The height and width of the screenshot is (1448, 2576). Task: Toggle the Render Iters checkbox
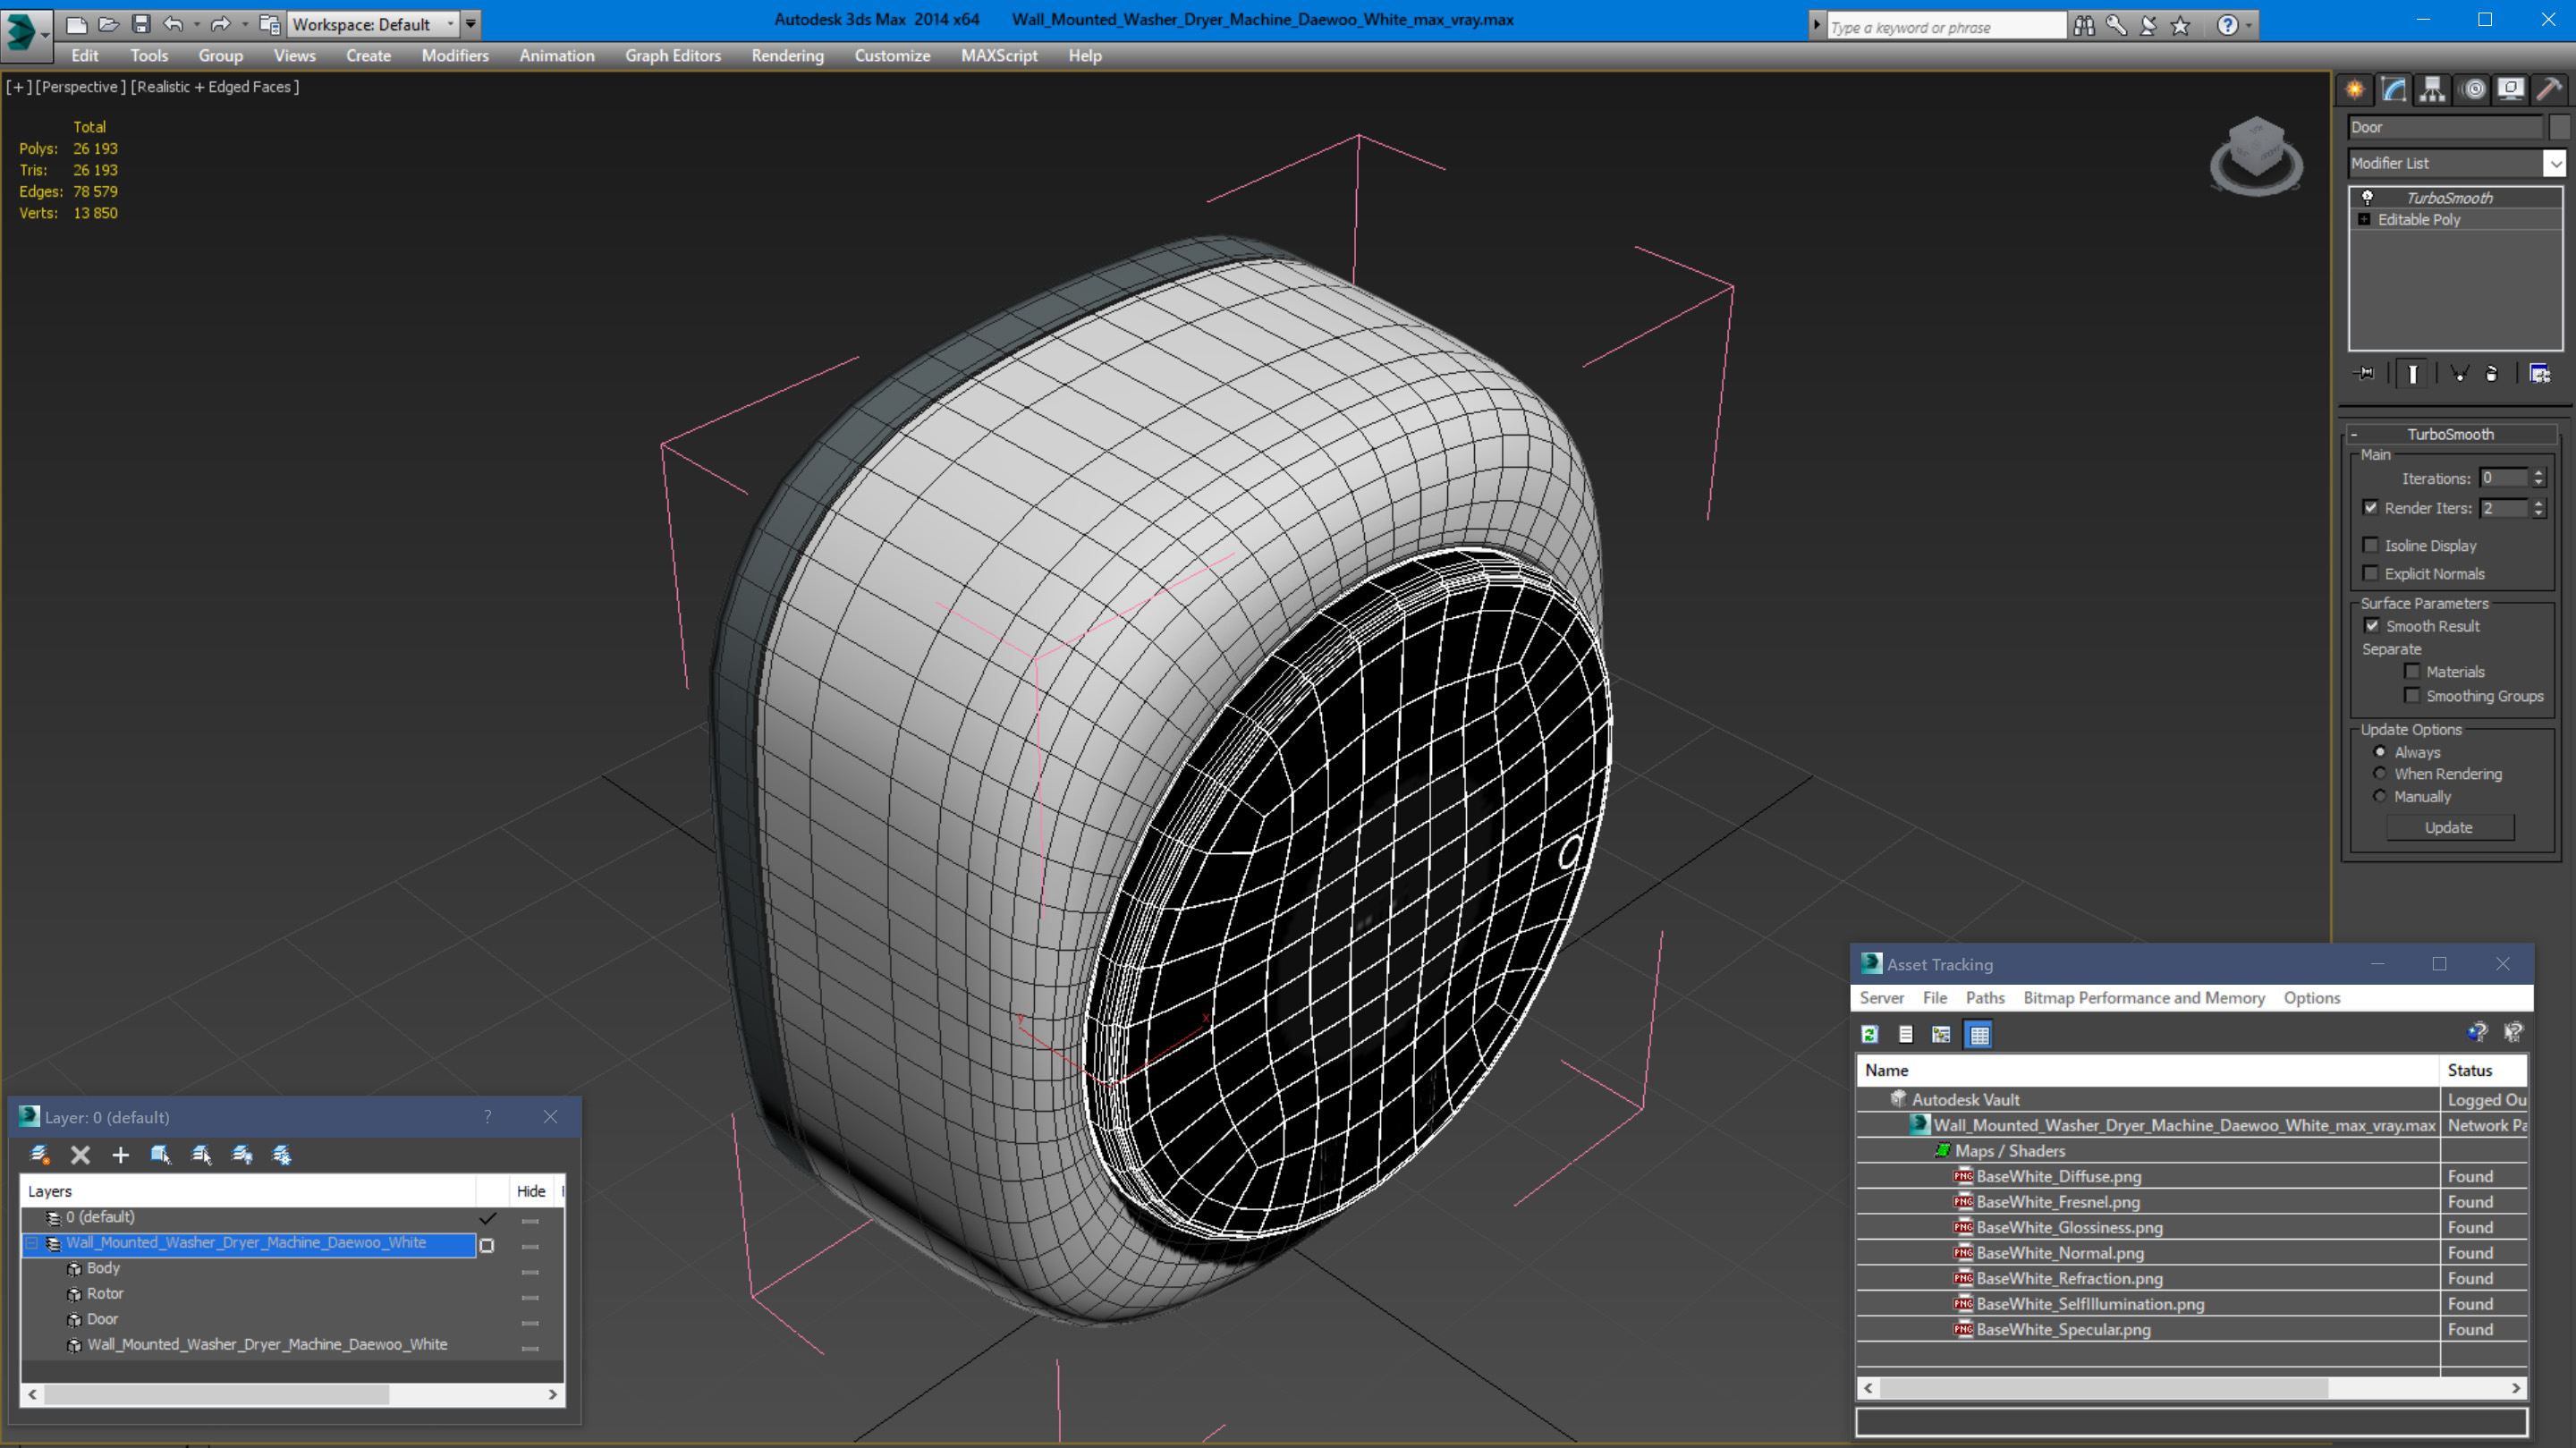pos(2370,508)
